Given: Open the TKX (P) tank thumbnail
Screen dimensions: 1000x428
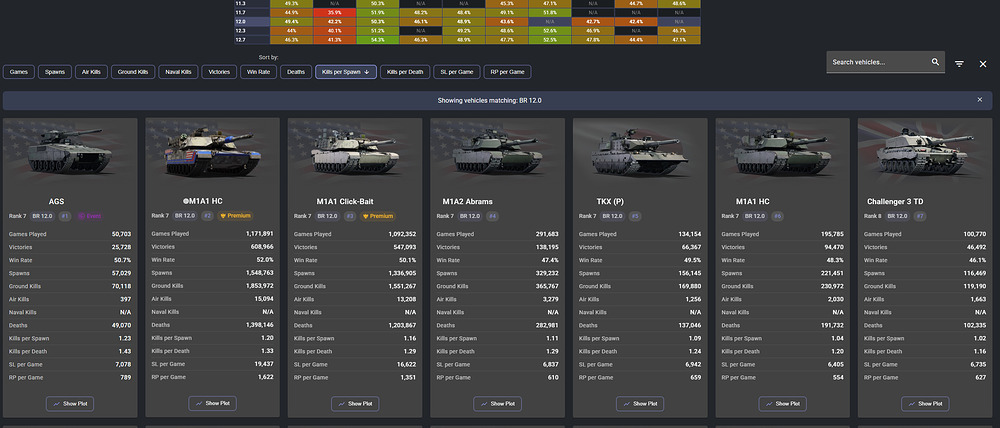Looking at the screenshot, I should coord(640,151).
